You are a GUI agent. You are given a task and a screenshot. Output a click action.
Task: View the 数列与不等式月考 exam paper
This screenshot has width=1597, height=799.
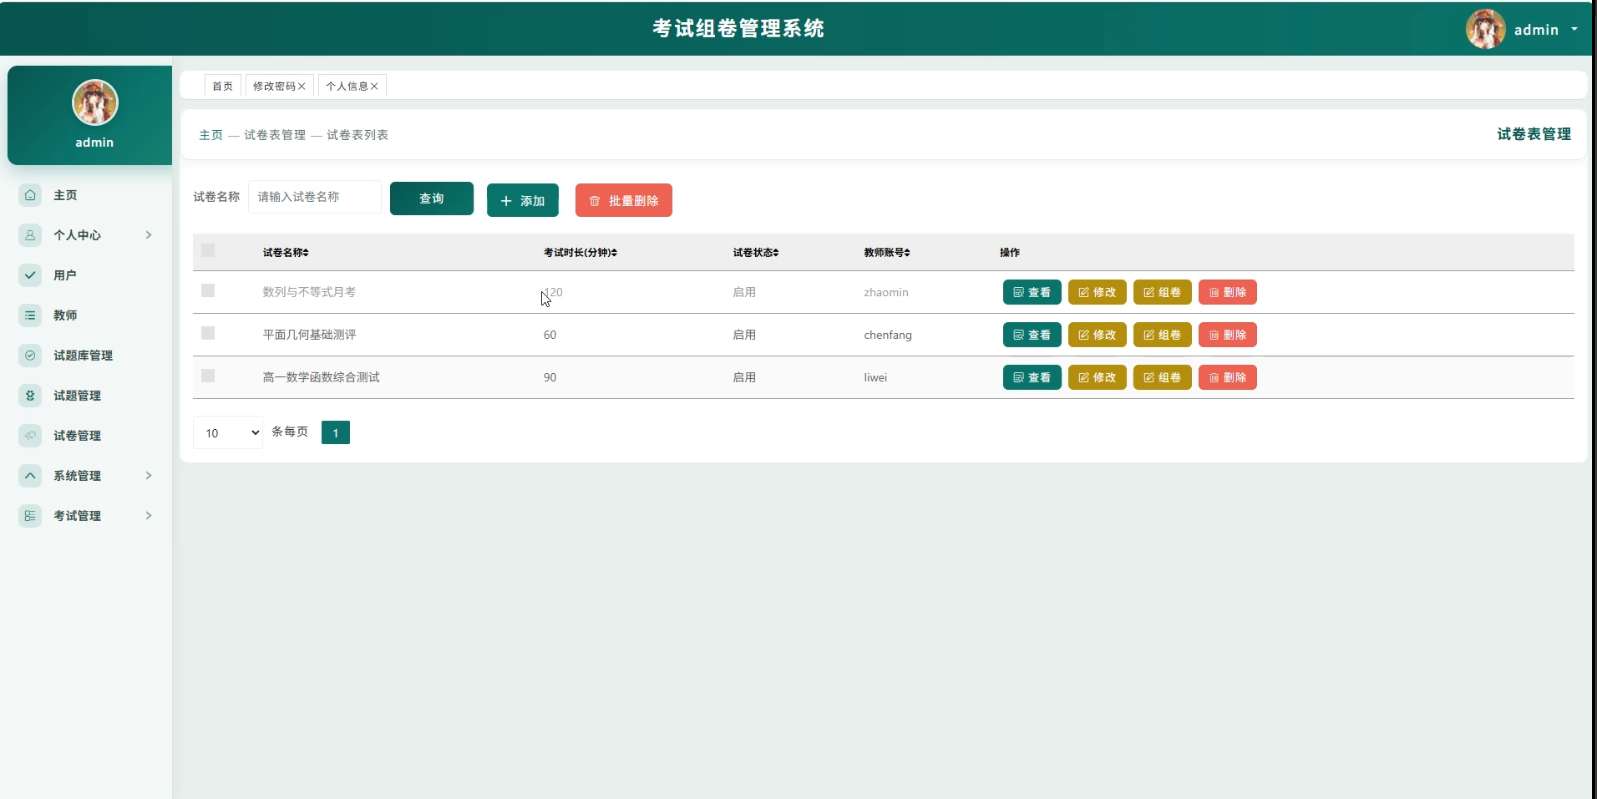tap(1032, 292)
